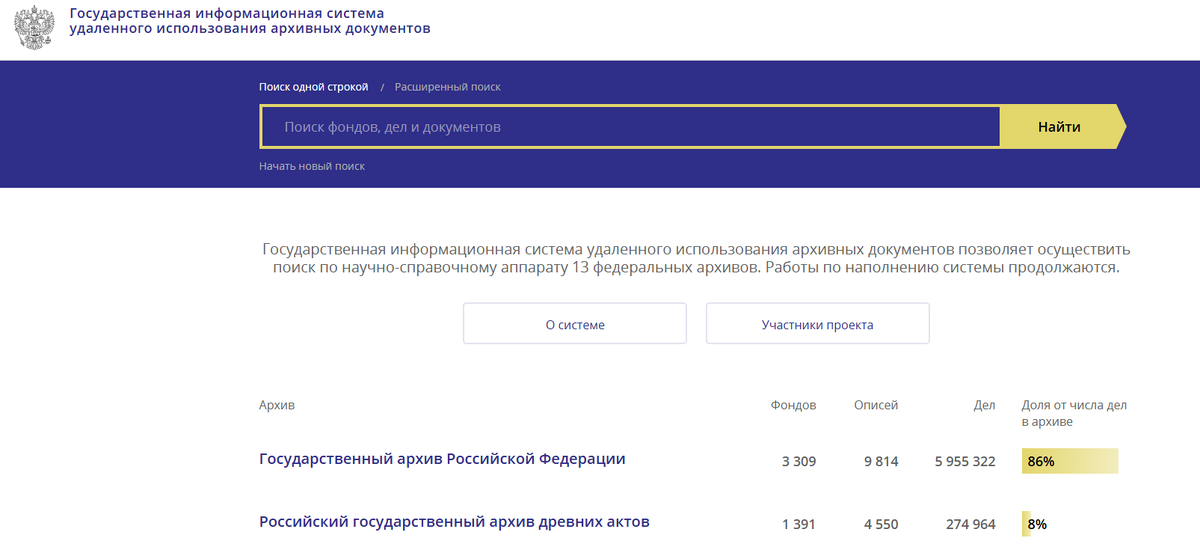Select funds value '1 391'

[x=799, y=524]
